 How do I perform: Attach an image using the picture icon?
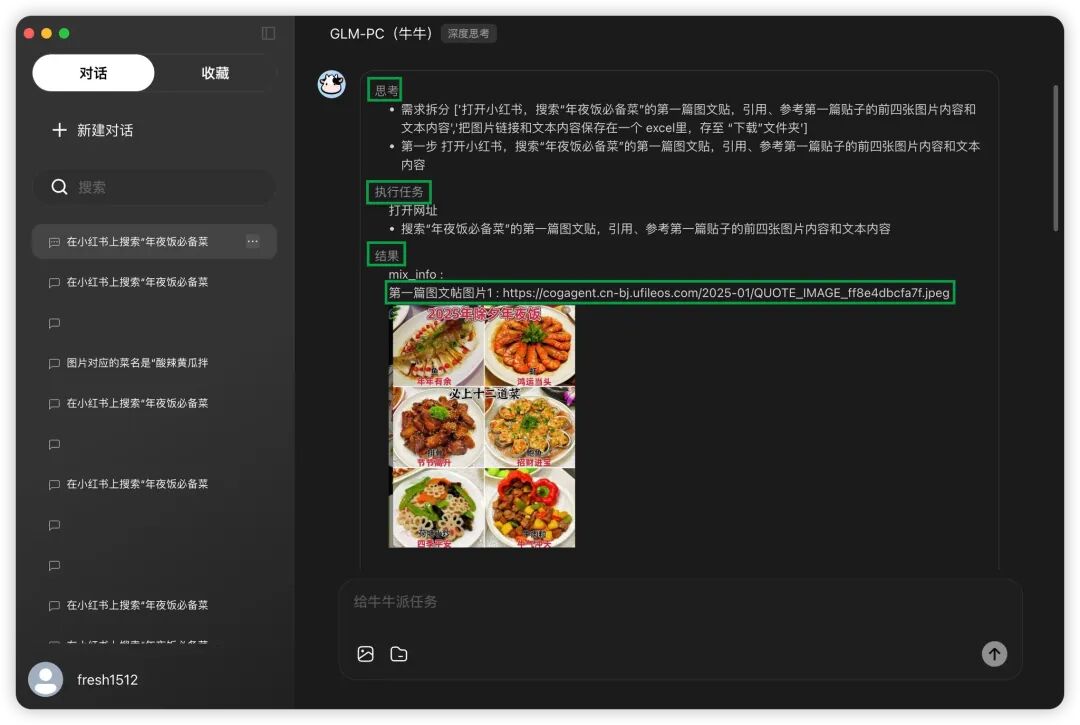366,653
